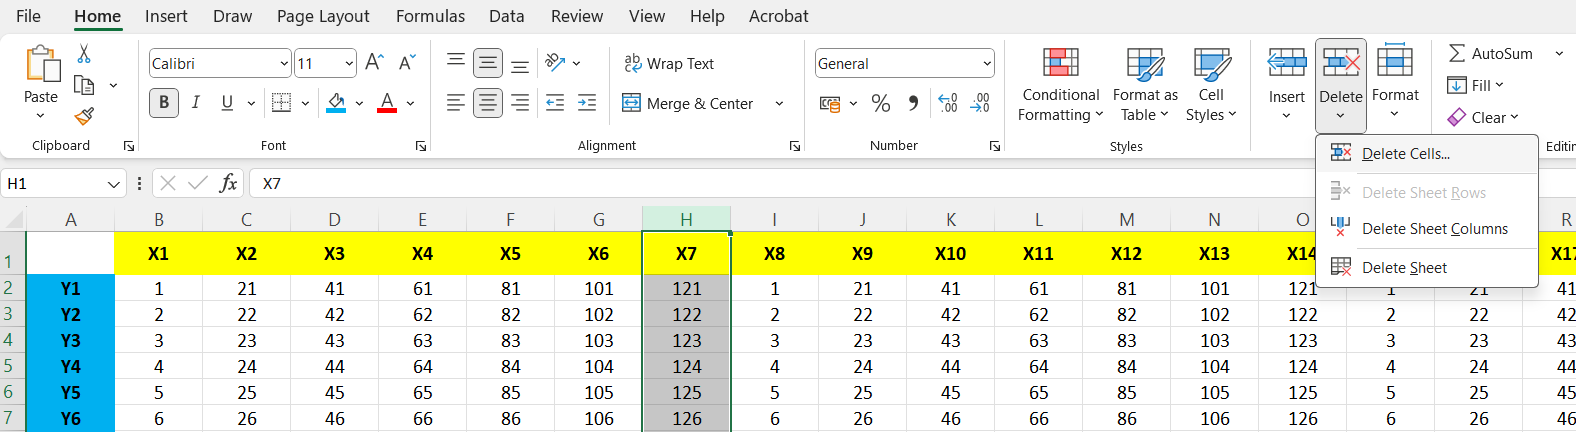The height and width of the screenshot is (432, 1576).
Task: Apply the Fill Color bucket
Action: click(x=336, y=103)
